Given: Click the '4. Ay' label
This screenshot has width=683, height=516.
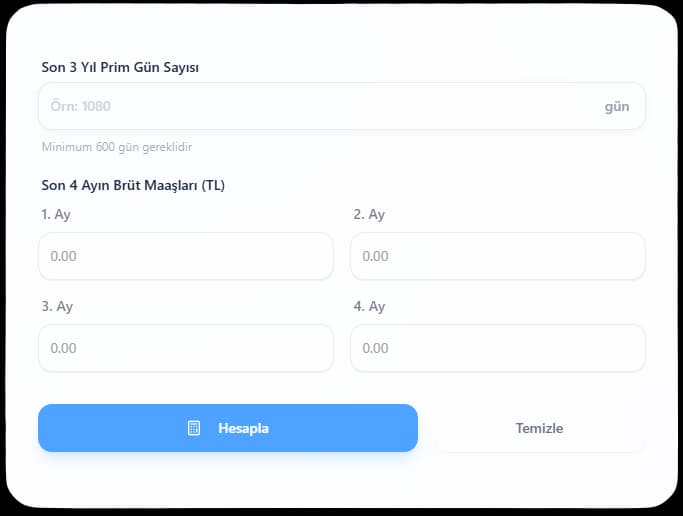Looking at the screenshot, I should 369,306.
